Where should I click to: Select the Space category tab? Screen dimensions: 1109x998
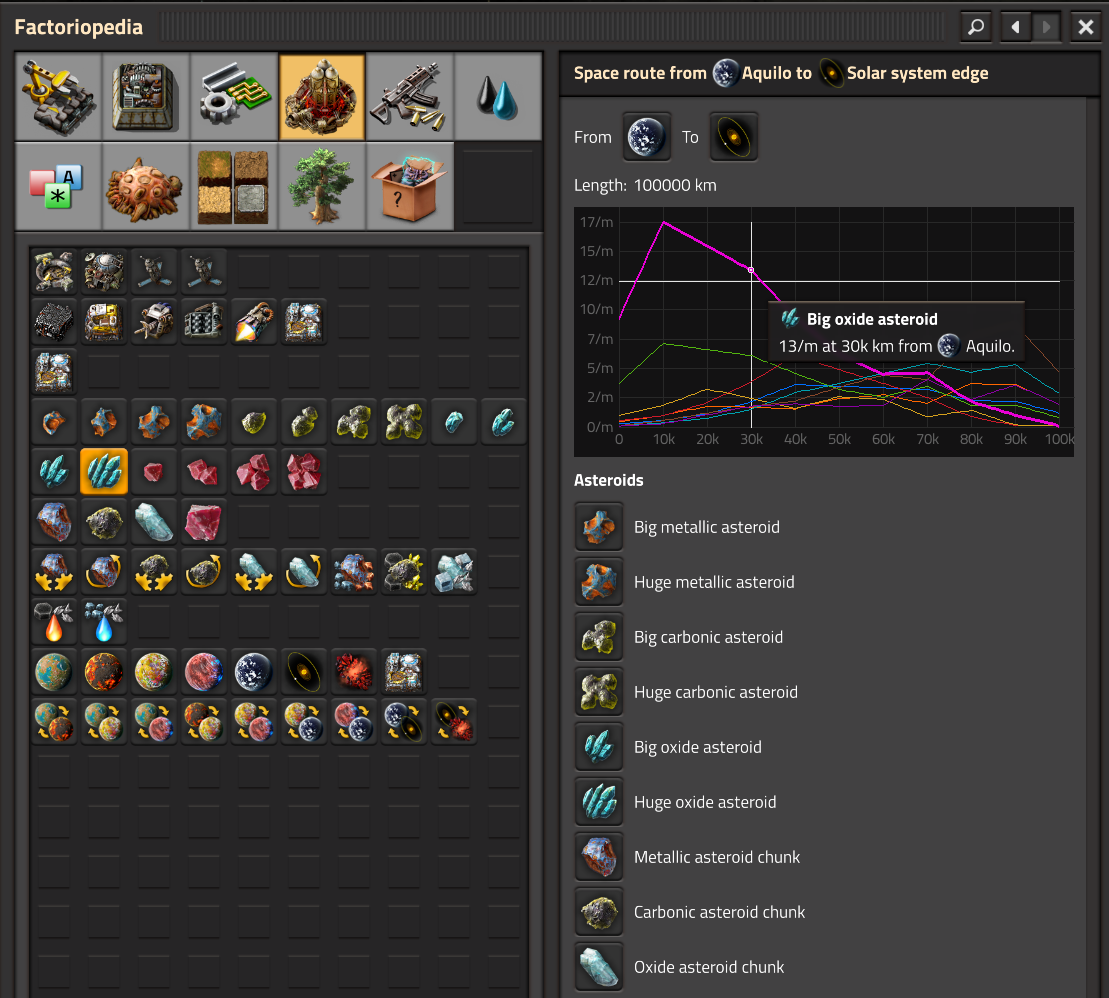point(322,97)
